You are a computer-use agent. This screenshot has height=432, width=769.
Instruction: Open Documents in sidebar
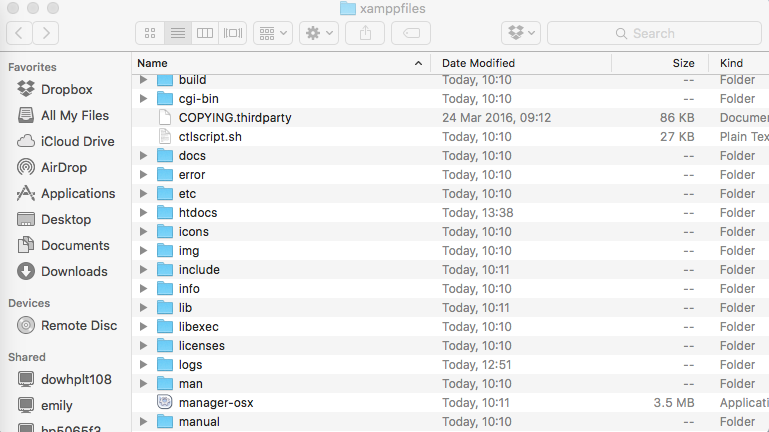tap(63, 245)
